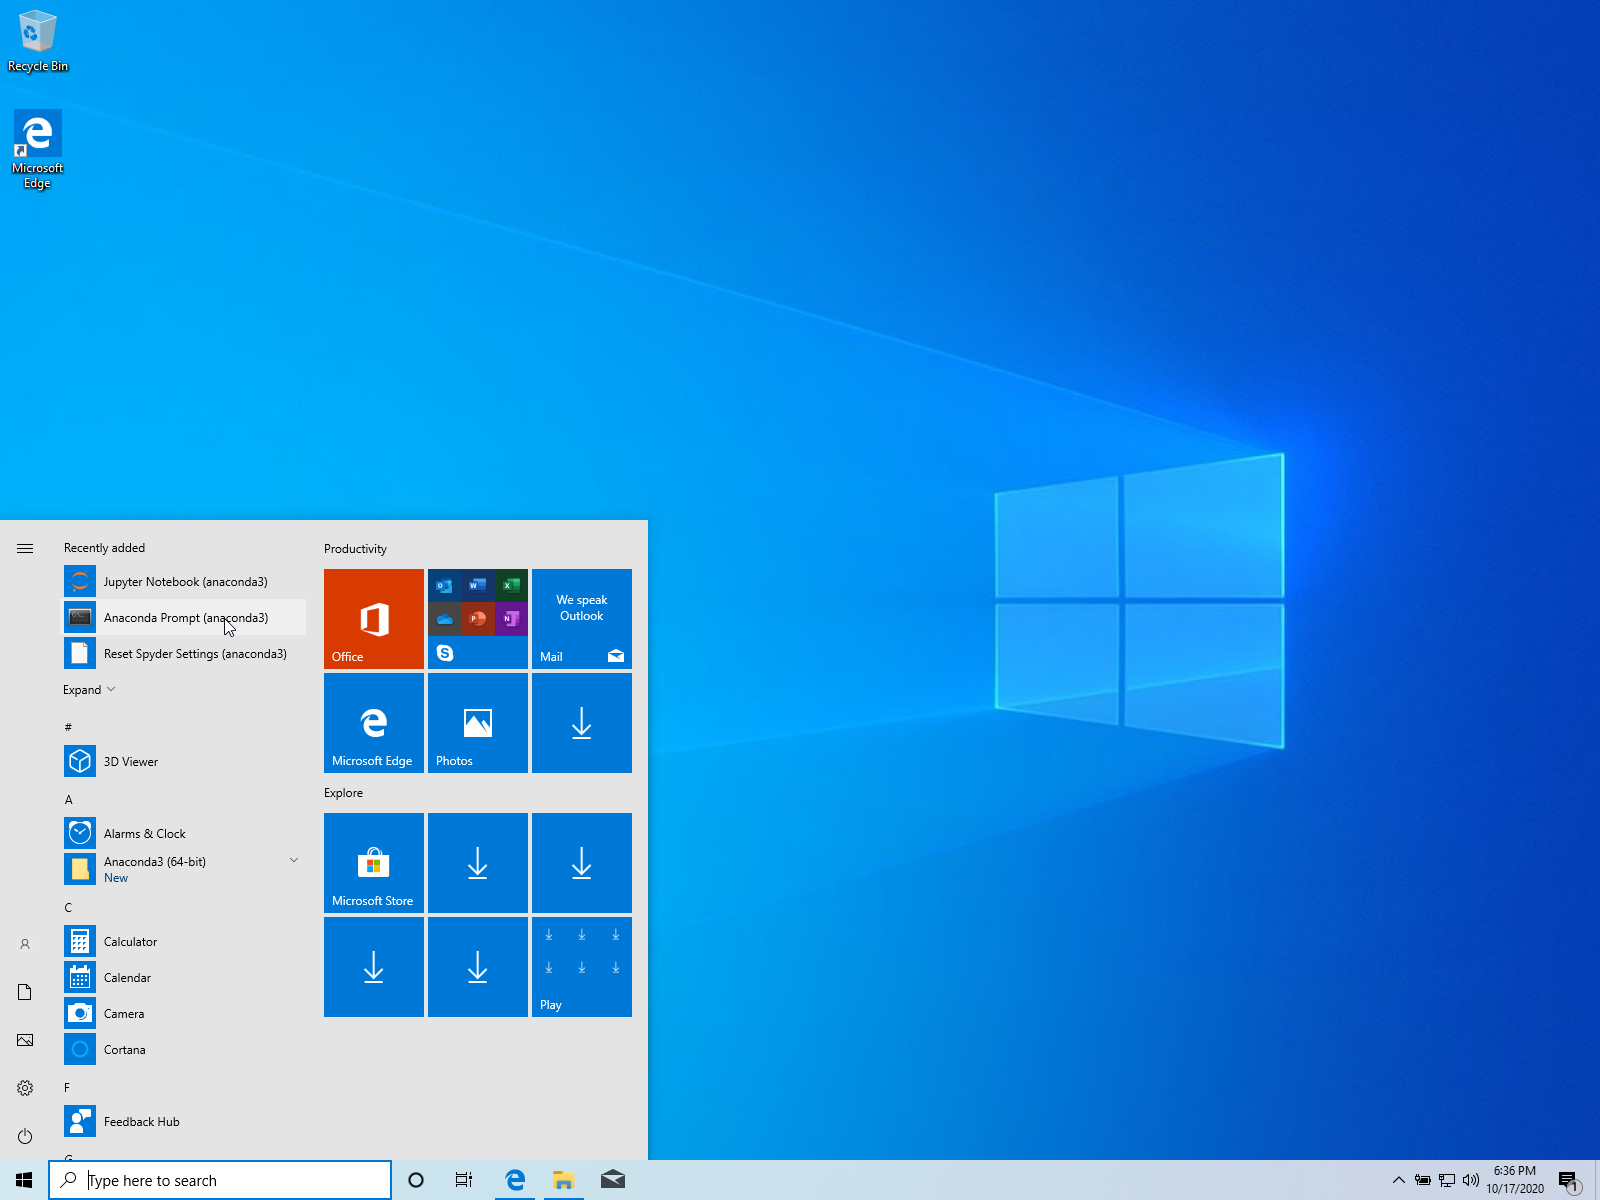The width and height of the screenshot is (1600, 1200).
Task: Open Documents from Start sidebar
Action: pos(25,992)
